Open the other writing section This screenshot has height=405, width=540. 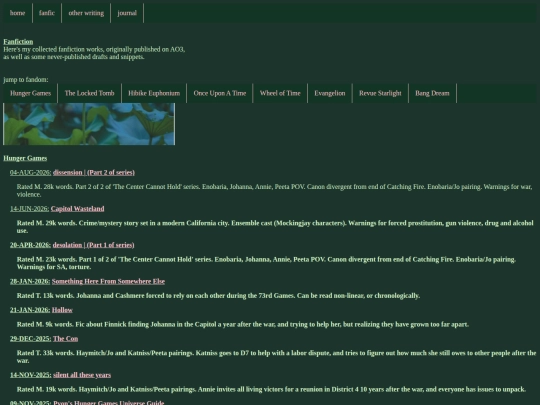click(x=86, y=13)
